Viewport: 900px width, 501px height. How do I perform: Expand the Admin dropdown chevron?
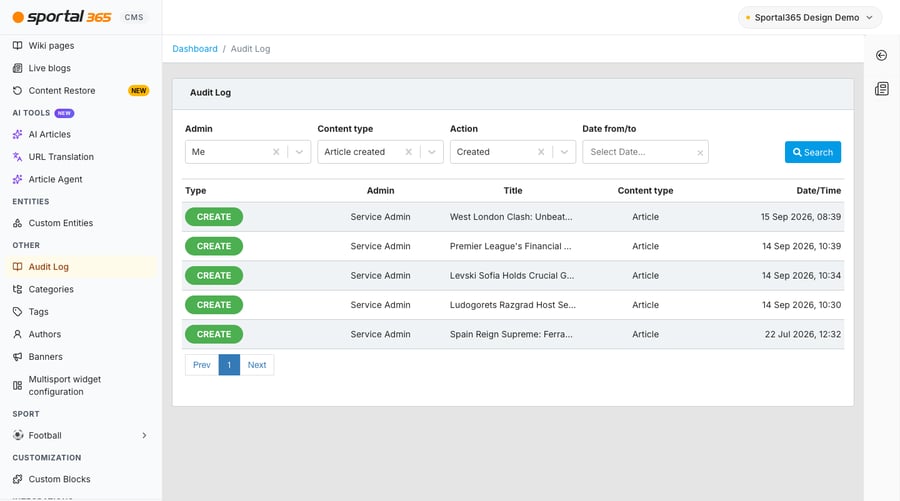click(x=299, y=152)
